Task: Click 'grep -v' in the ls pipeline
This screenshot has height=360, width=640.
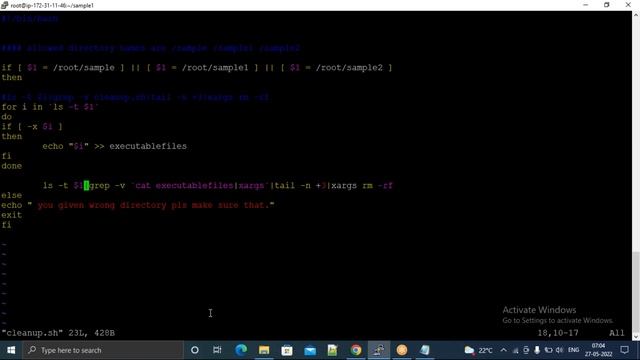Action: coord(107,185)
